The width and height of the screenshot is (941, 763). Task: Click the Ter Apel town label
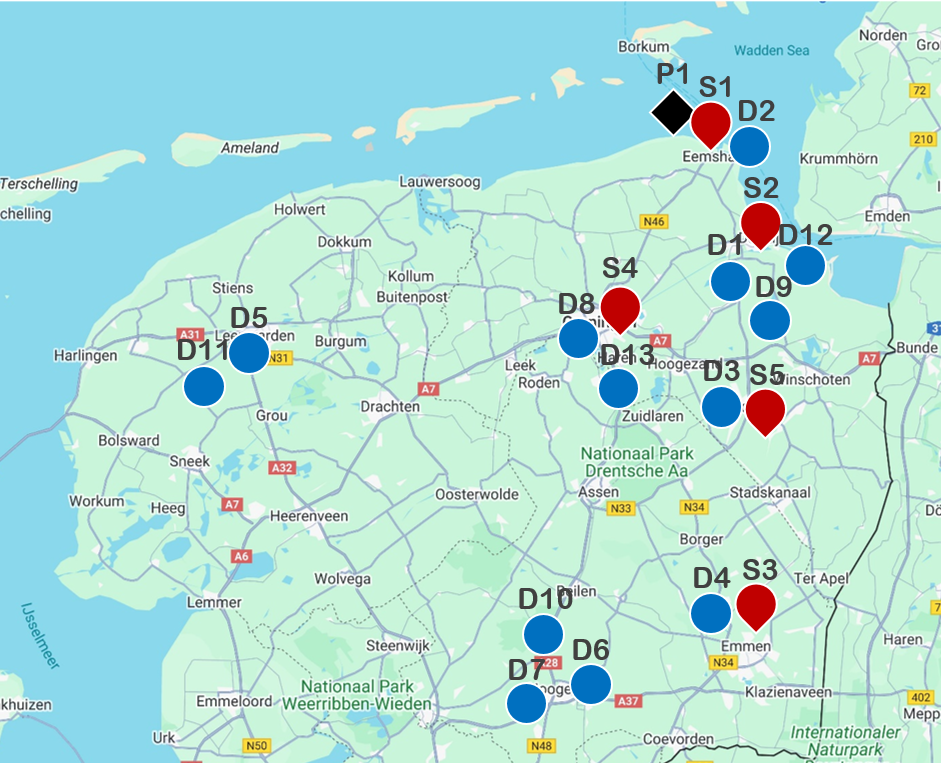822,579
